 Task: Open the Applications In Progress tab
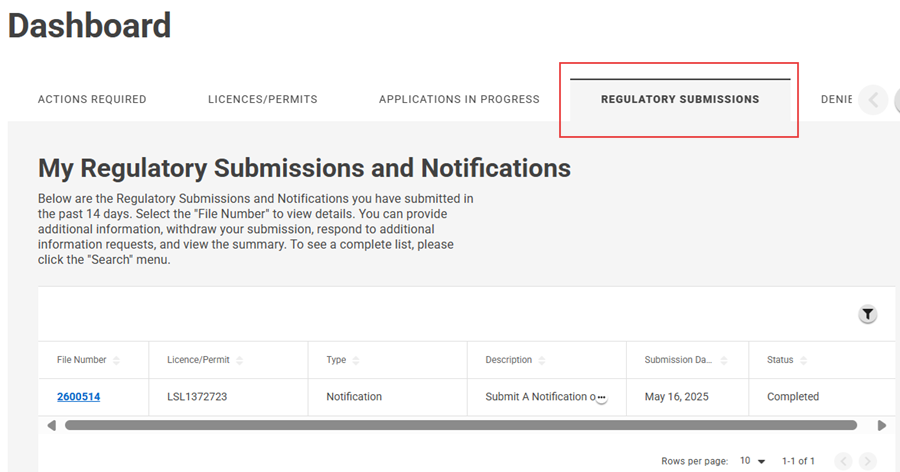pos(459,99)
